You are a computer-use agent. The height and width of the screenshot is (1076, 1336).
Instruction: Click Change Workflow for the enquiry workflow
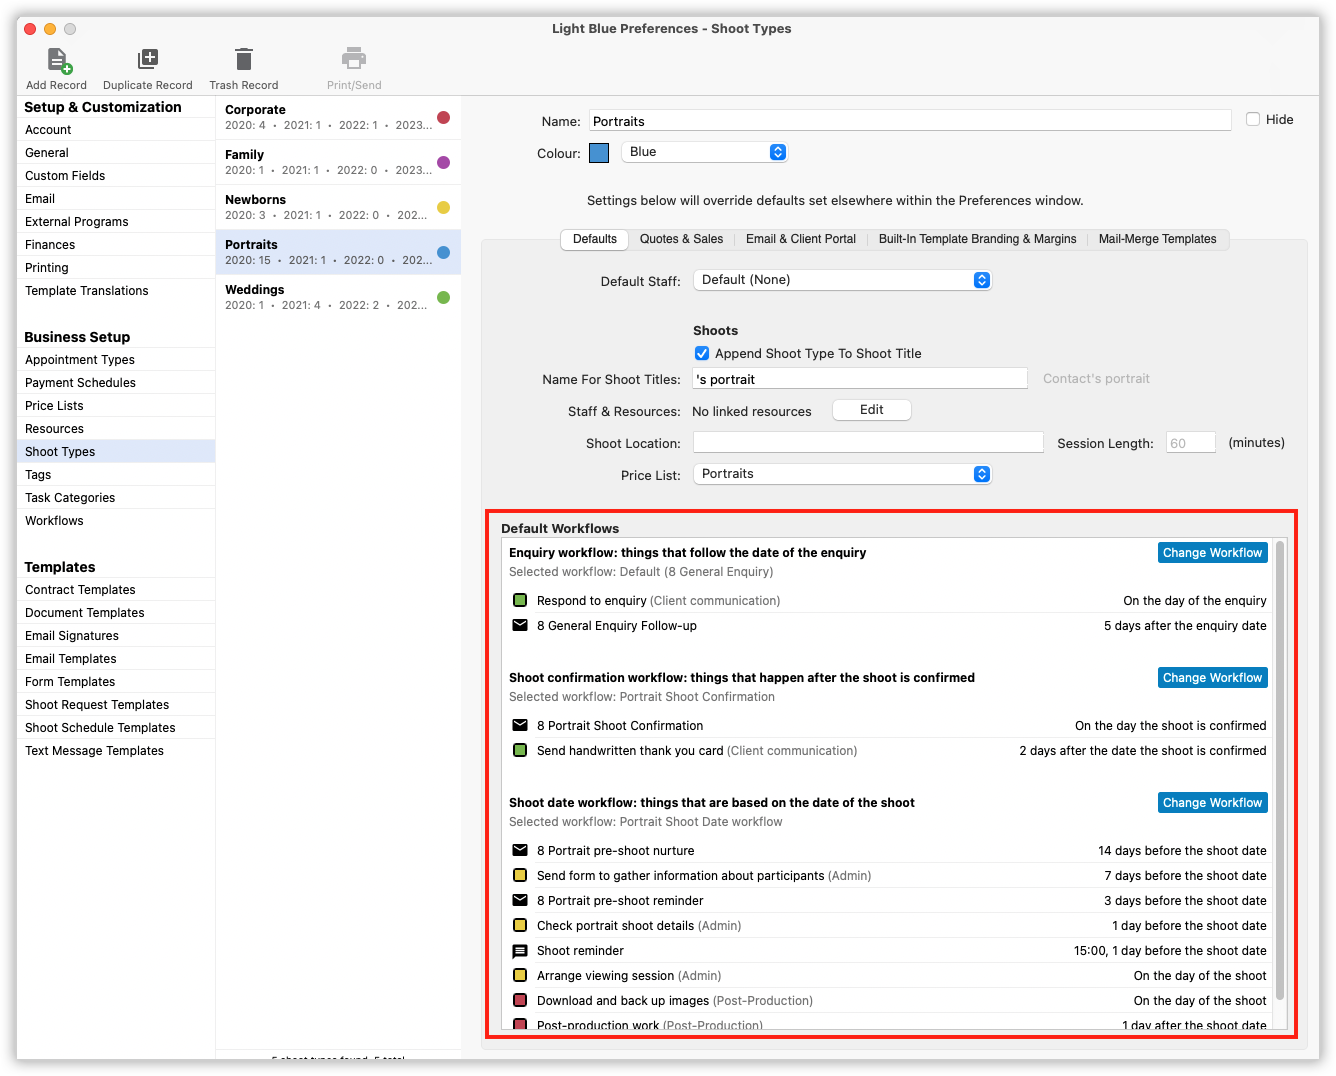1212,552
